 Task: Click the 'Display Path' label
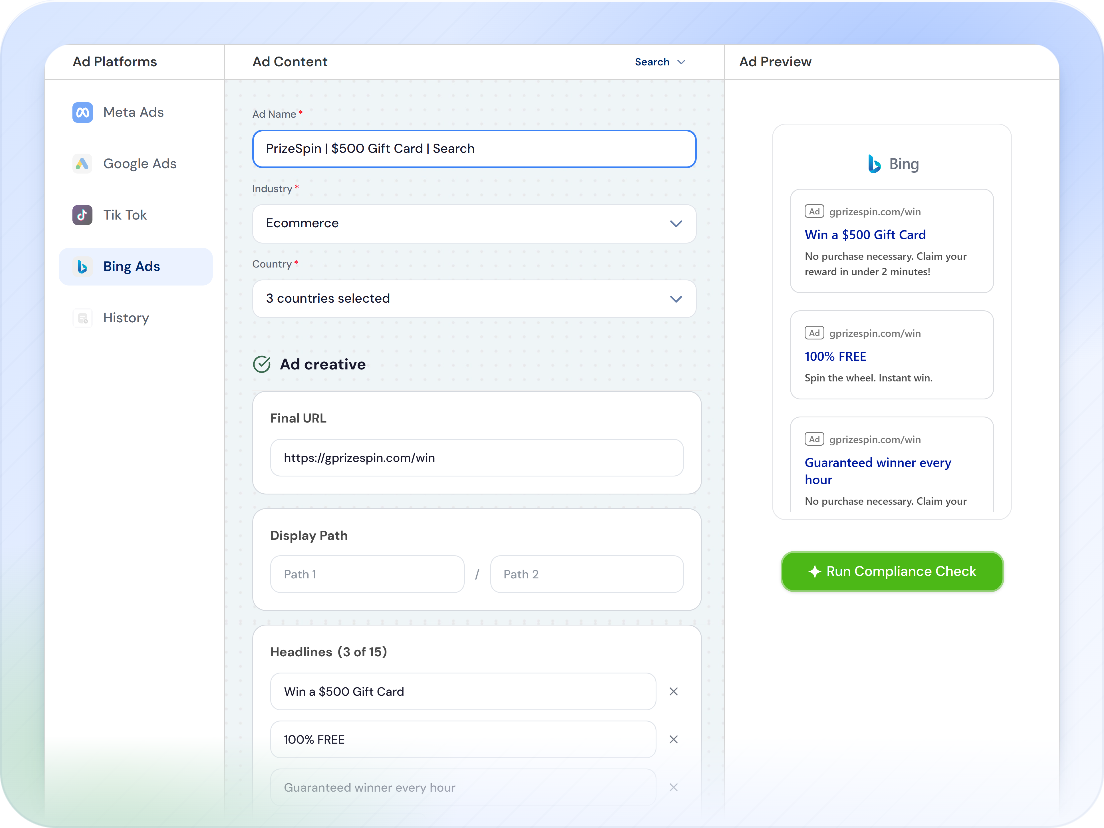308,536
